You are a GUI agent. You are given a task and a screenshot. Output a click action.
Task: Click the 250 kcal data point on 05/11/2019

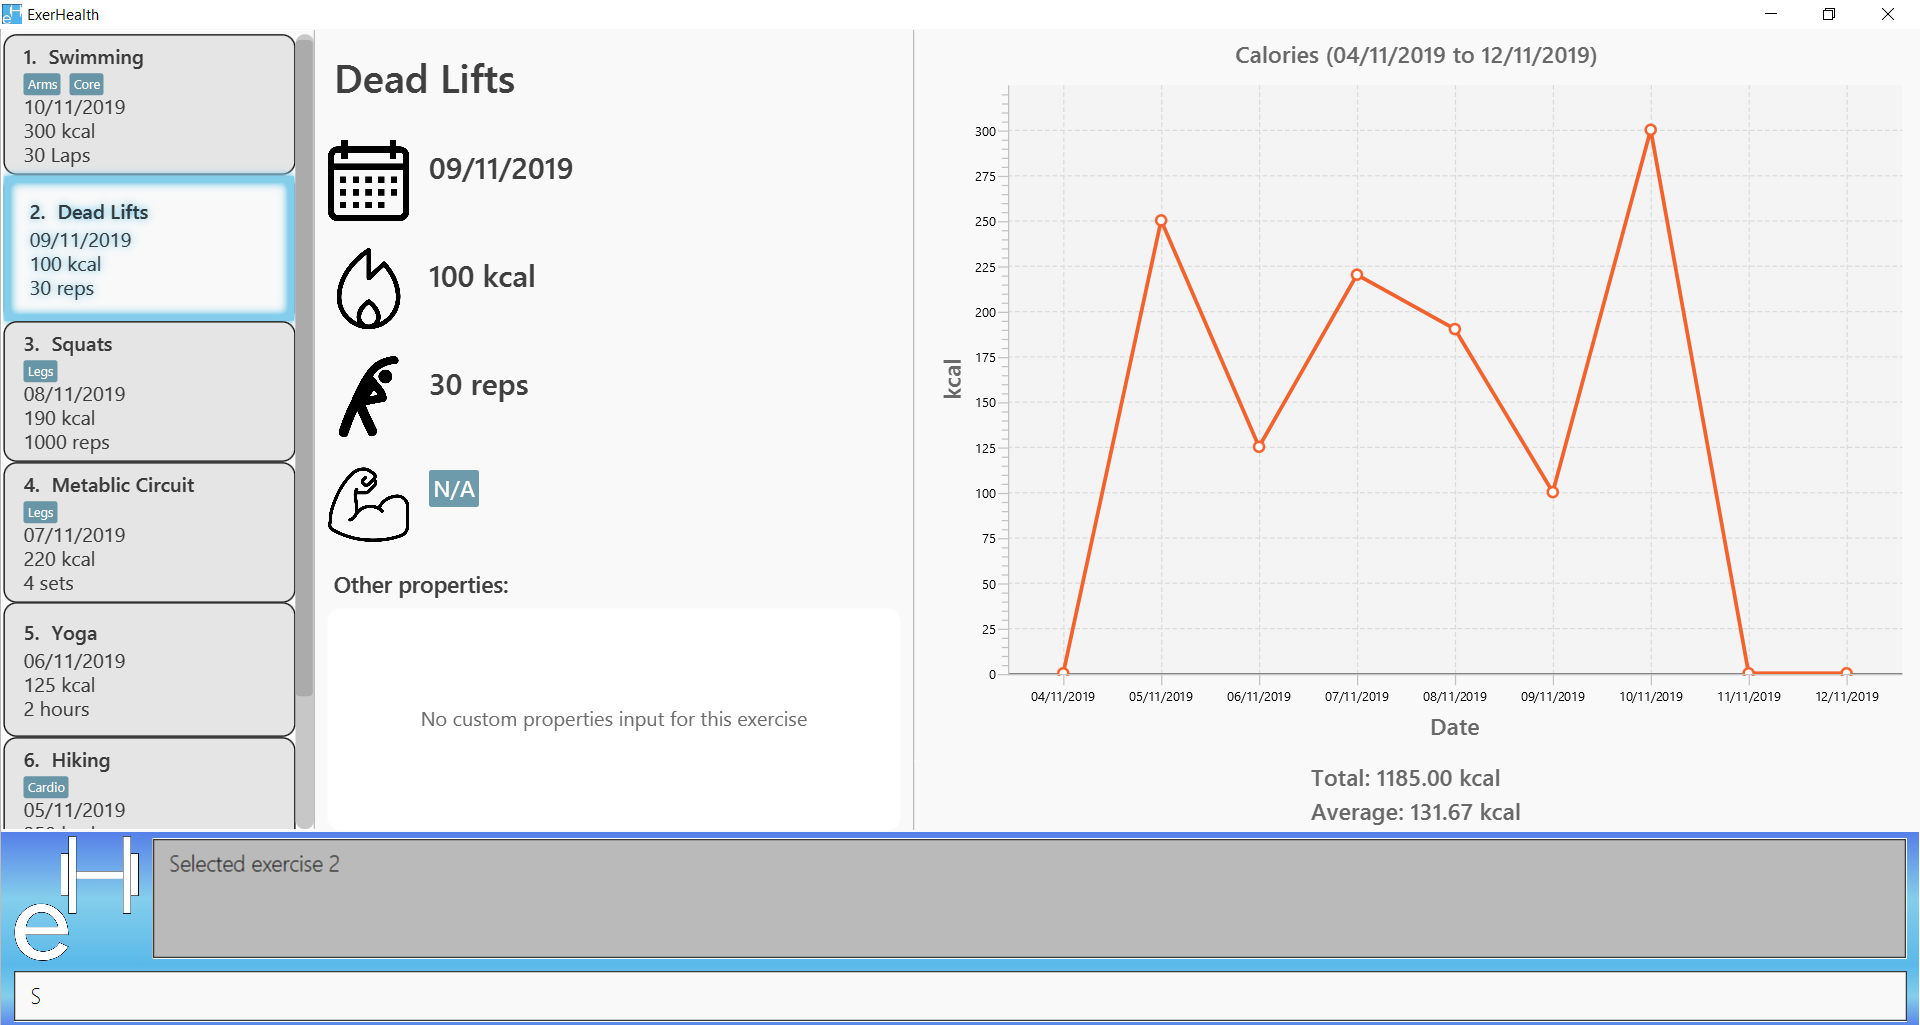click(1161, 220)
